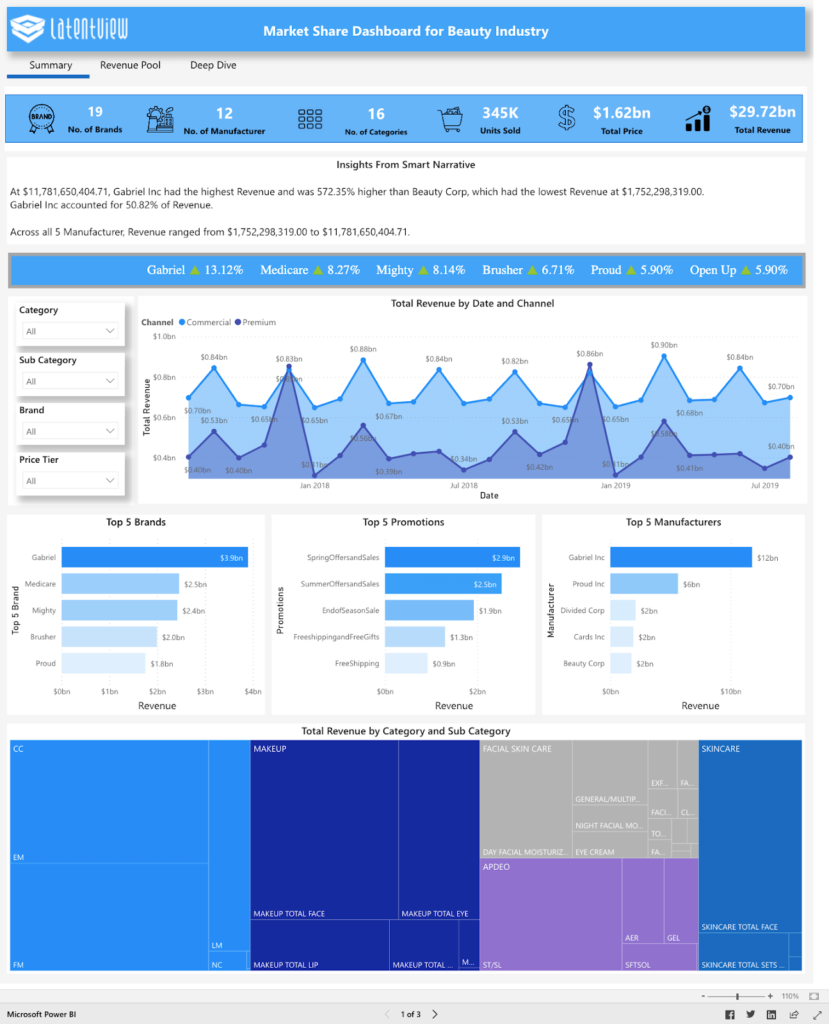Image resolution: width=829 pixels, height=1024 pixels.
Task: Select the Divided Corp manufacturer bar
Action: click(x=623, y=611)
